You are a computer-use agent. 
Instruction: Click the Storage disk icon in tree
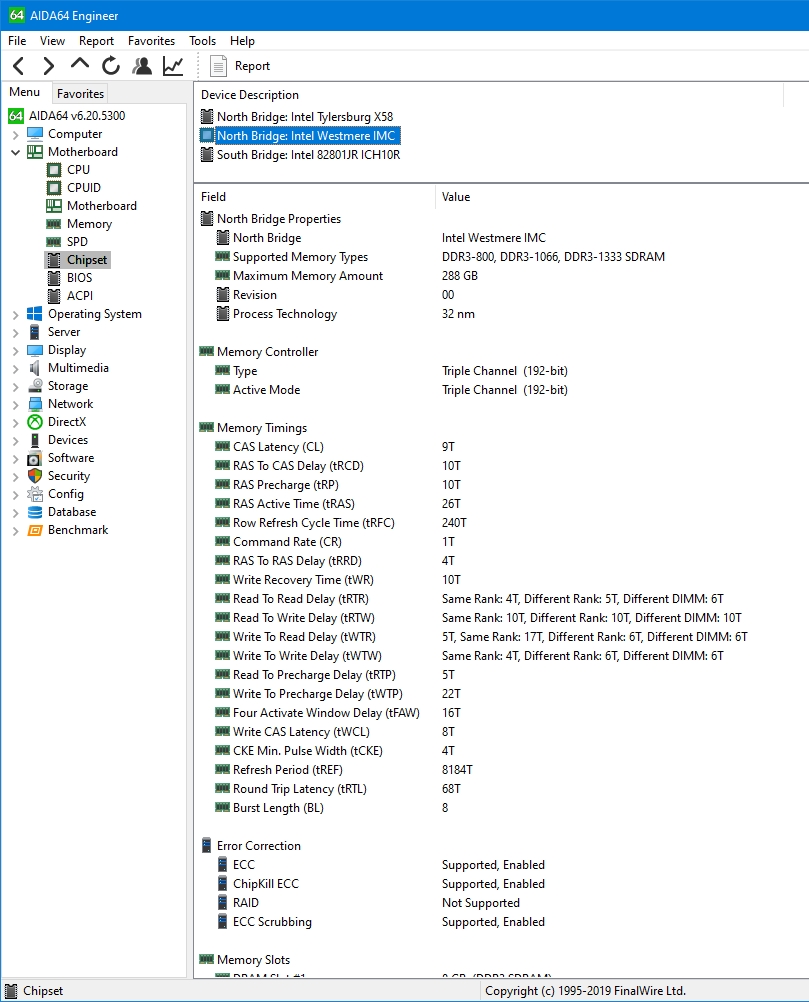[x=35, y=386]
